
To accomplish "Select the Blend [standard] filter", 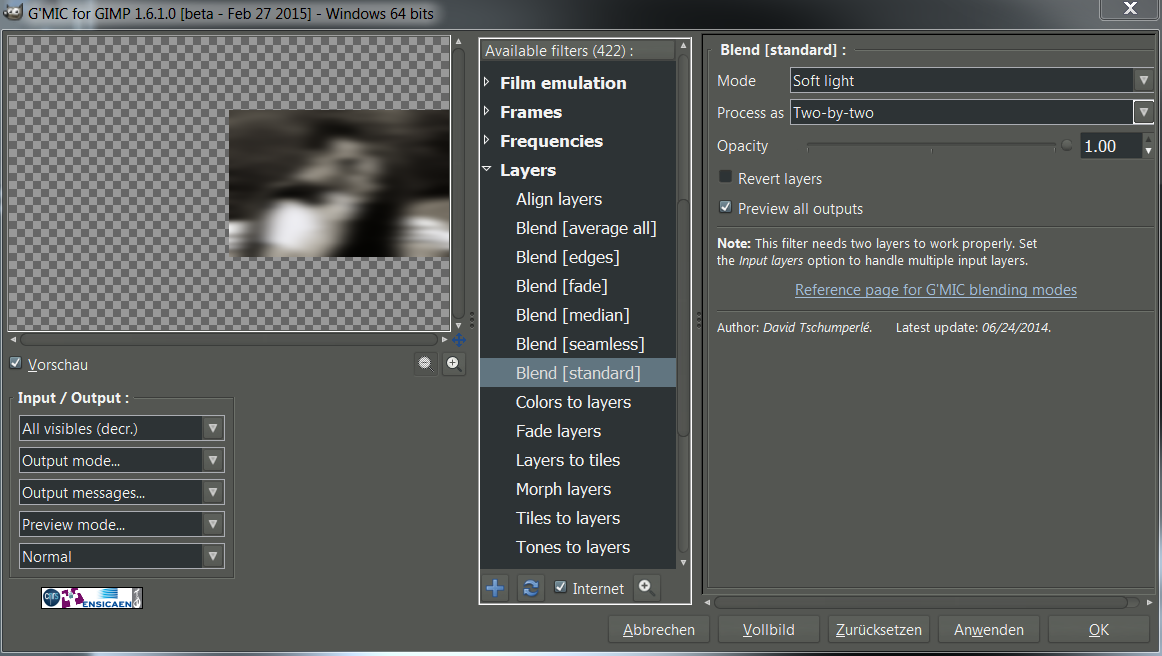I will point(578,373).
